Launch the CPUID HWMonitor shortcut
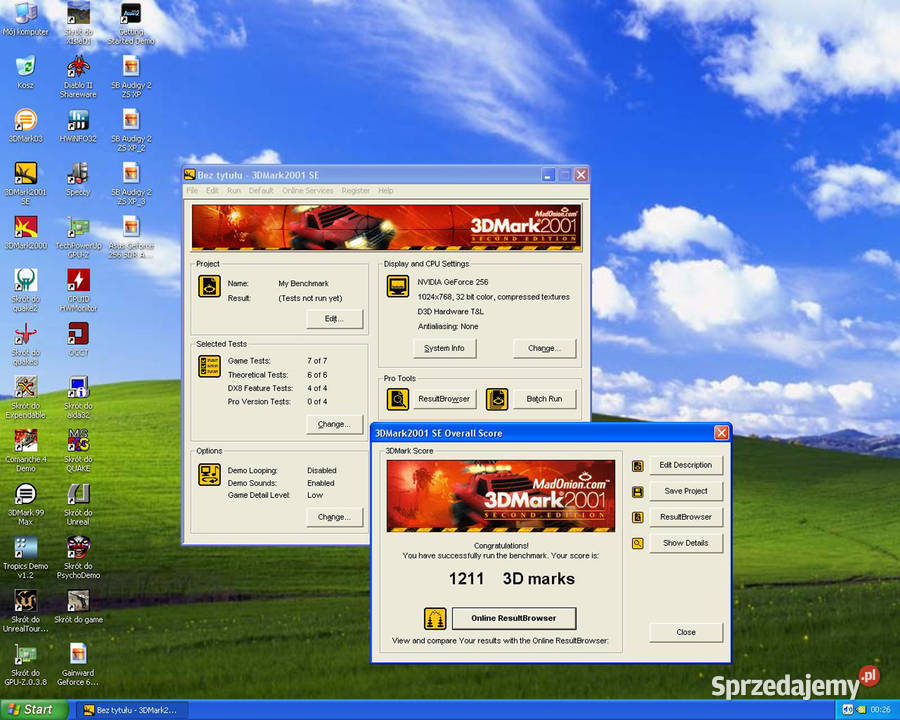 78,290
